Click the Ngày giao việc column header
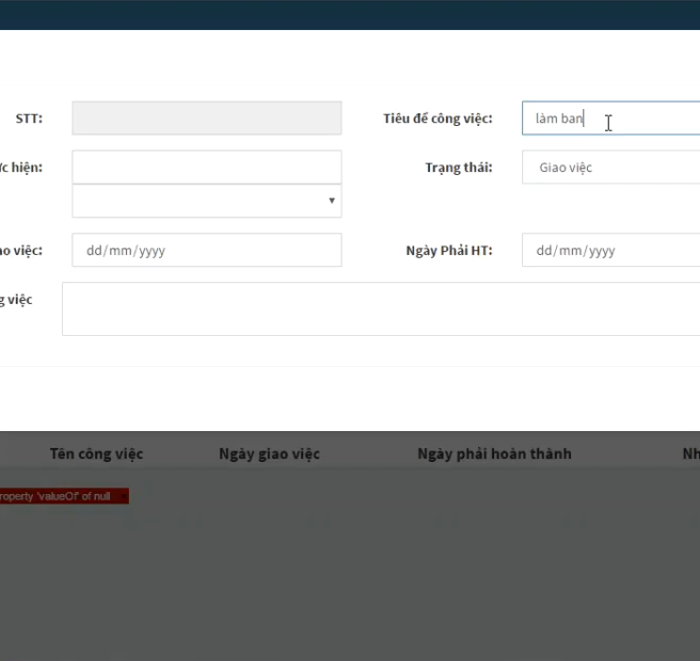 point(269,454)
